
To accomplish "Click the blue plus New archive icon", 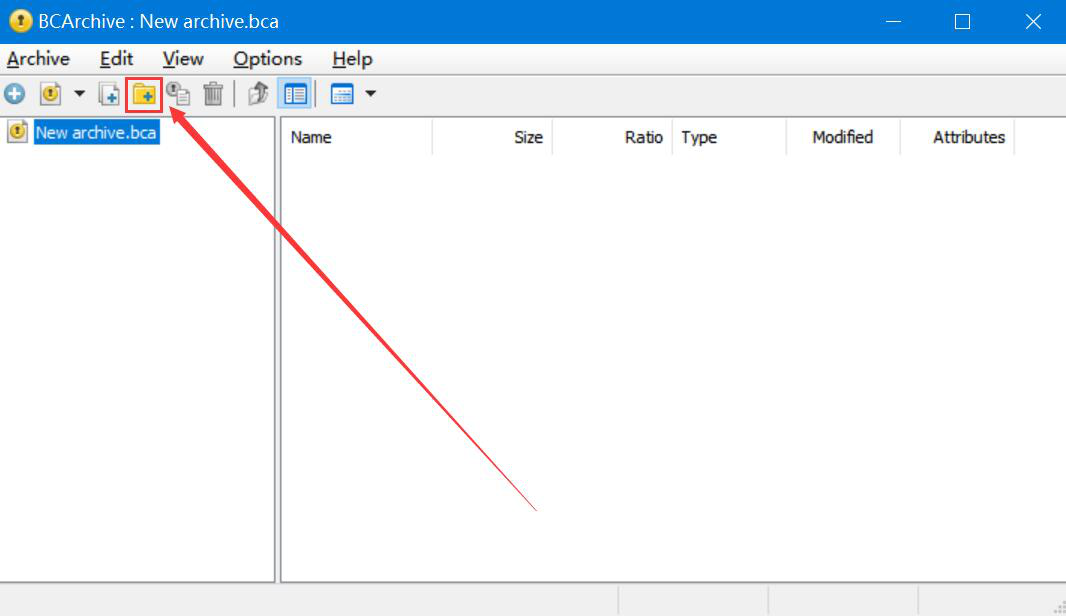I will point(14,94).
